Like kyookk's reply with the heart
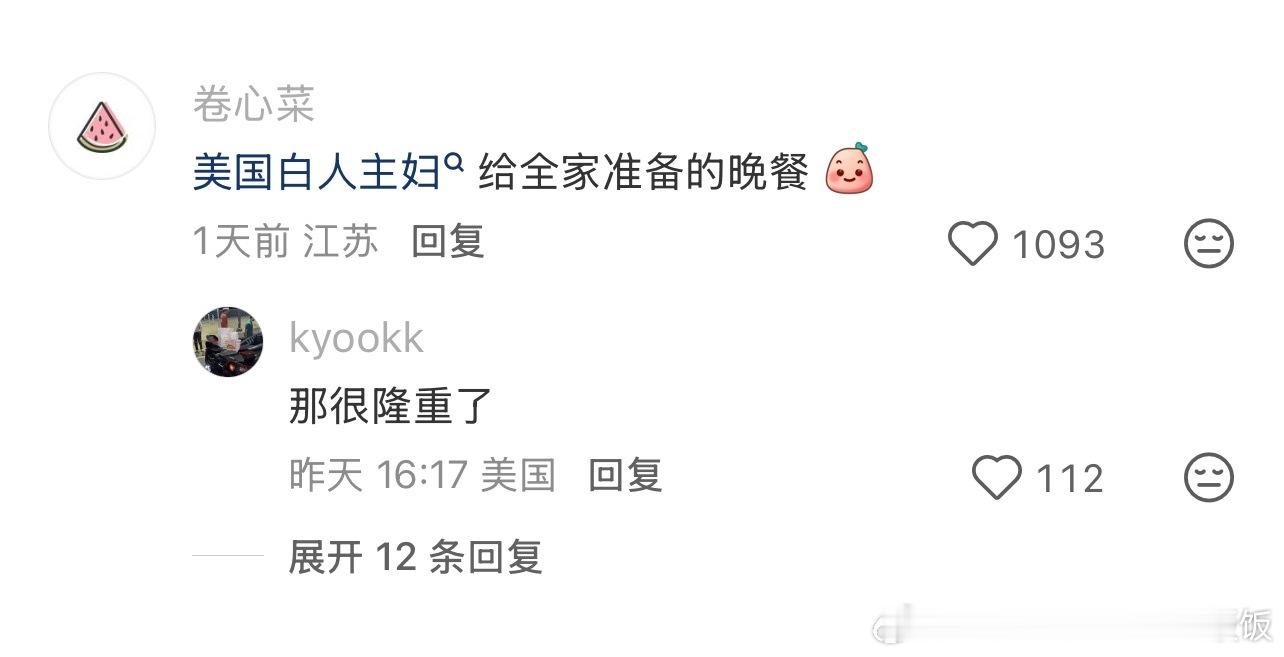This screenshot has width=1284, height=657. tap(997, 477)
